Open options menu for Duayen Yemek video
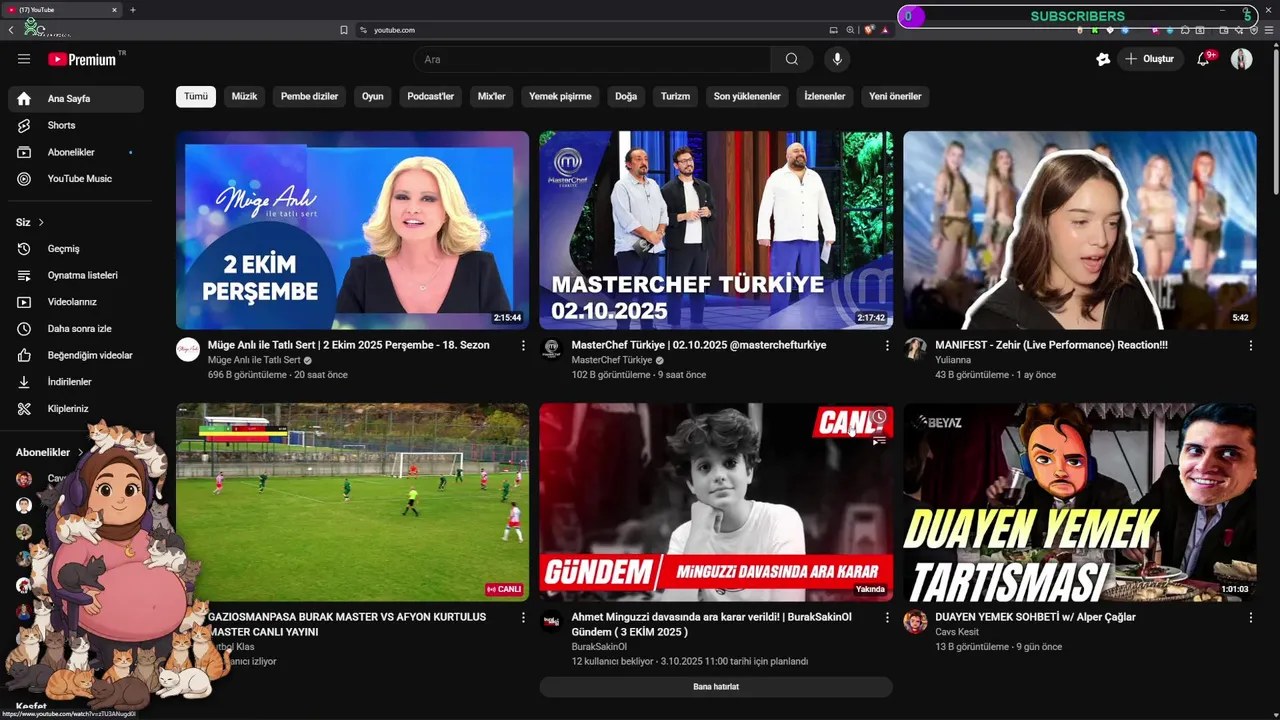The width and height of the screenshot is (1280, 720). click(1250, 617)
